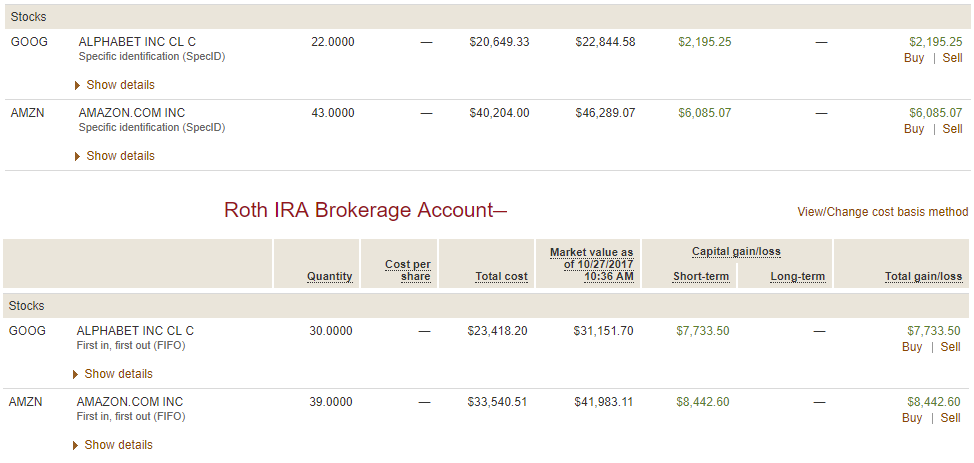Select short-term gain $2,195.25
Image resolution: width=974 pixels, height=463 pixels.
pyautogui.click(x=705, y=42)
